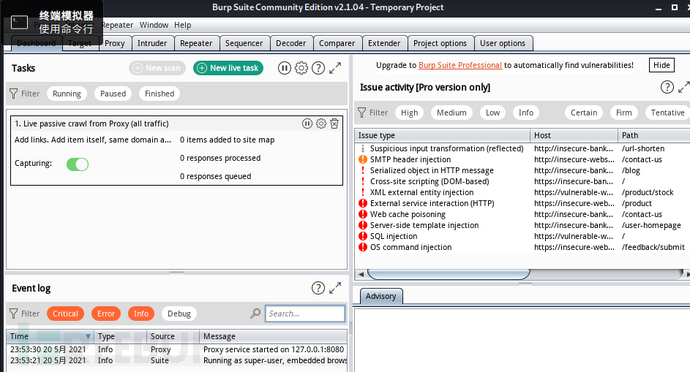The height and width of the screenshot is (372, 690).
Task: Click the Tasks filter funnel icon
Action: click(14, 93)
